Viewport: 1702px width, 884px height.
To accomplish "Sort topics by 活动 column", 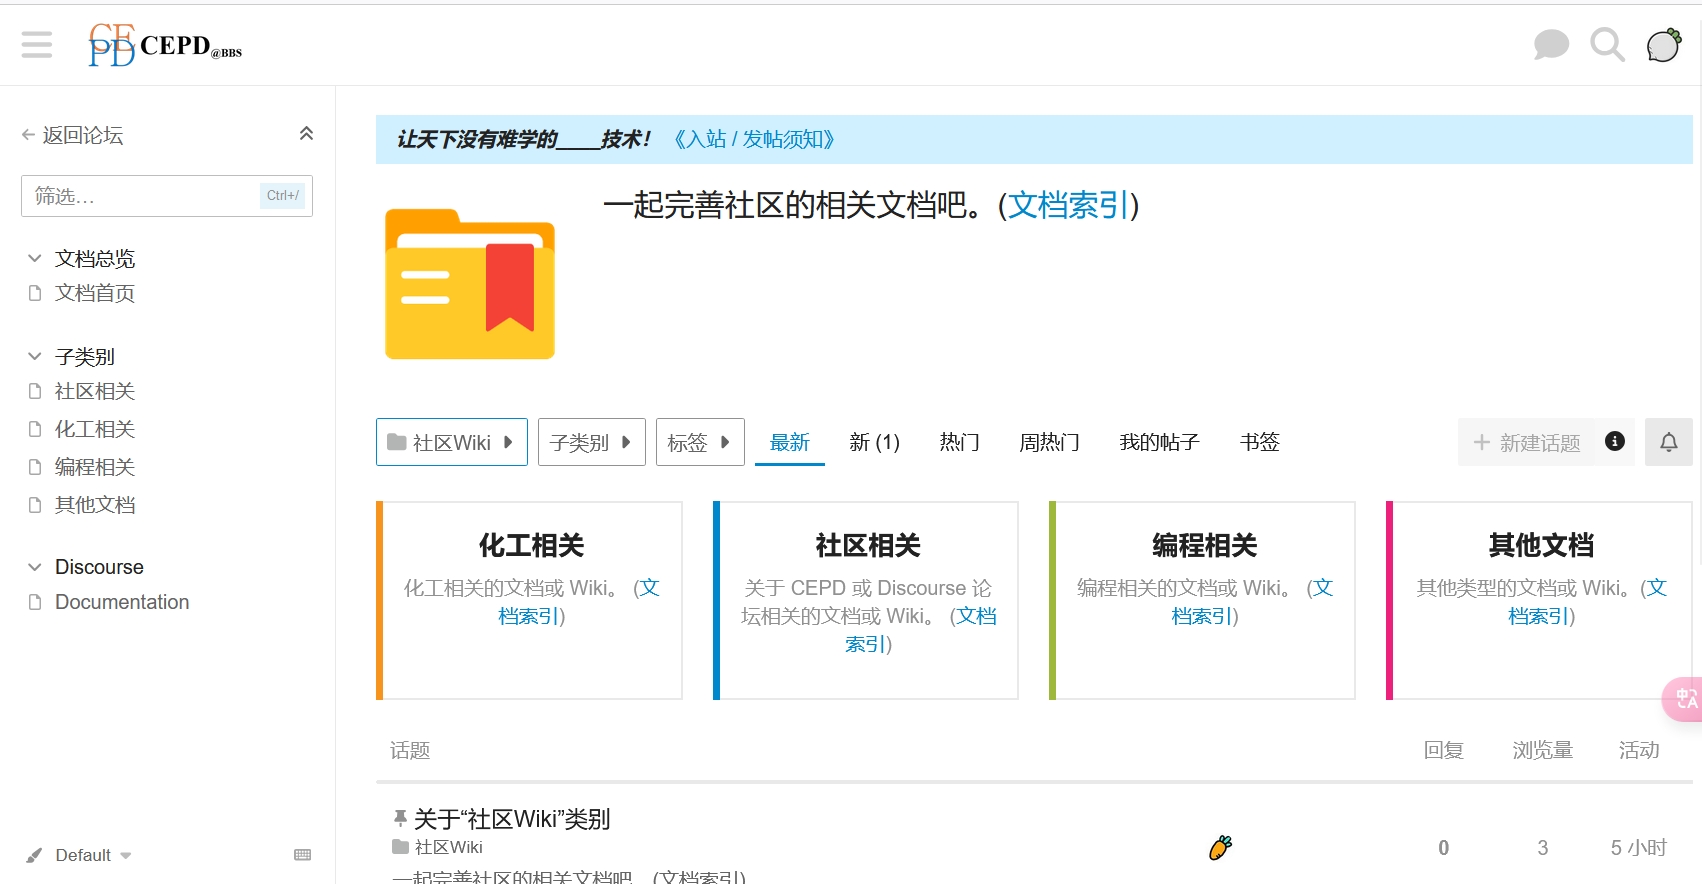I will [1639, 750].
